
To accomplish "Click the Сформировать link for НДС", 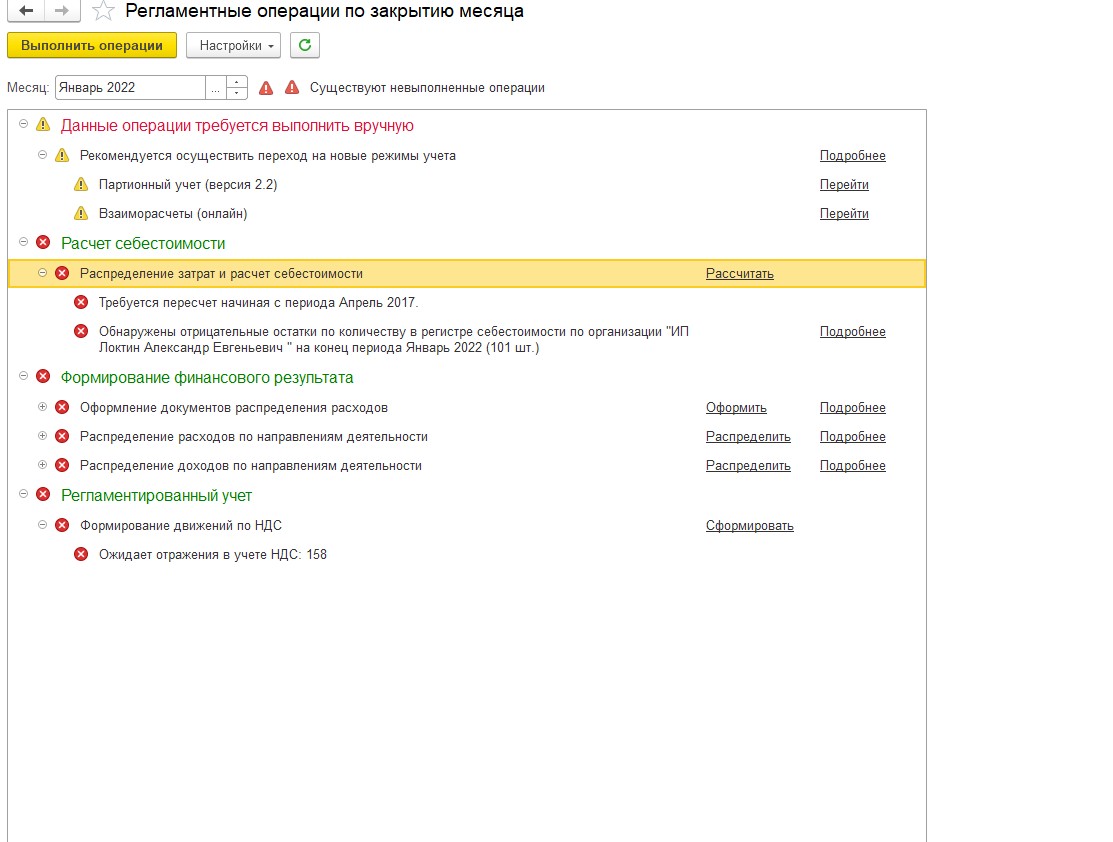I will tap(749, 526).
